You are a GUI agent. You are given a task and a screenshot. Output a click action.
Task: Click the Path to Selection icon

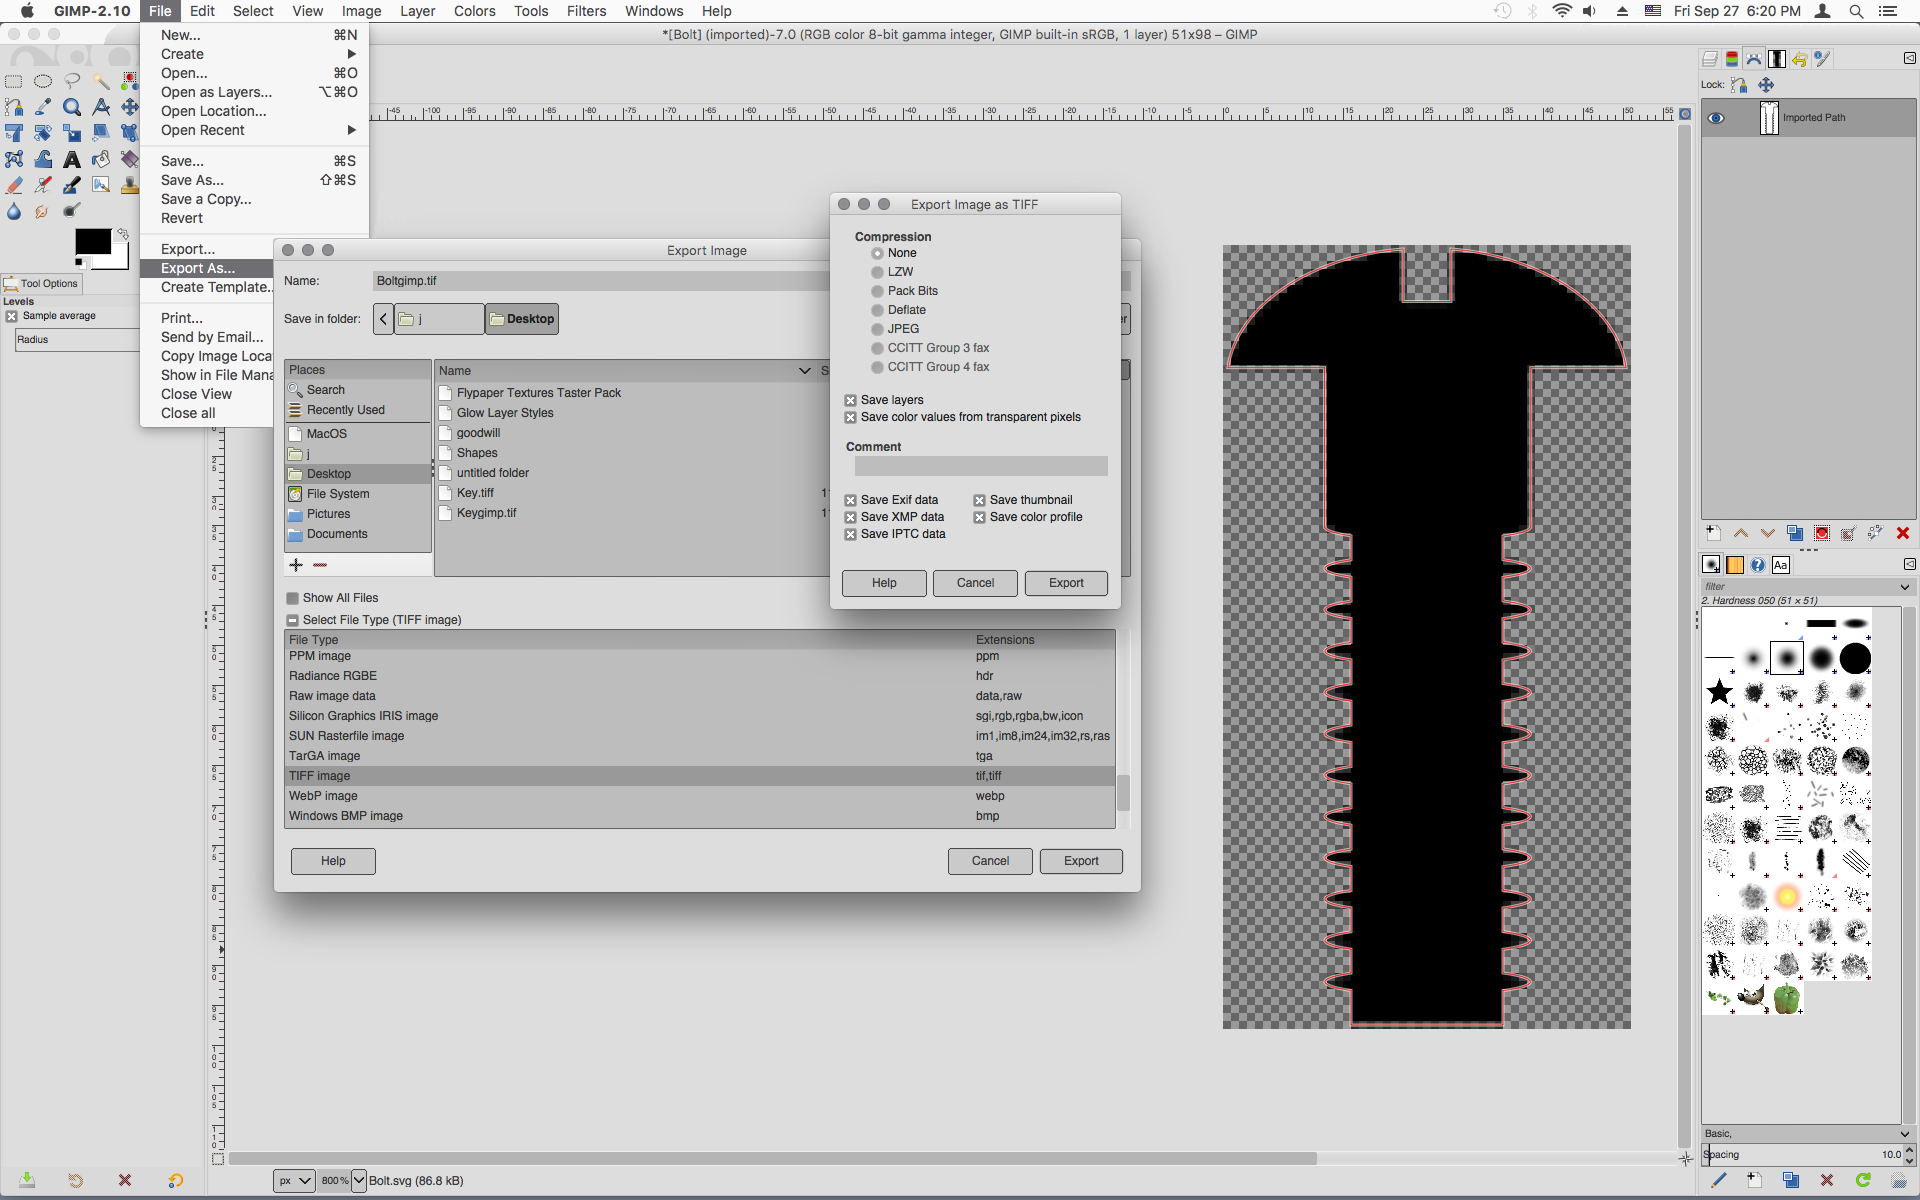pos(1821,534)
